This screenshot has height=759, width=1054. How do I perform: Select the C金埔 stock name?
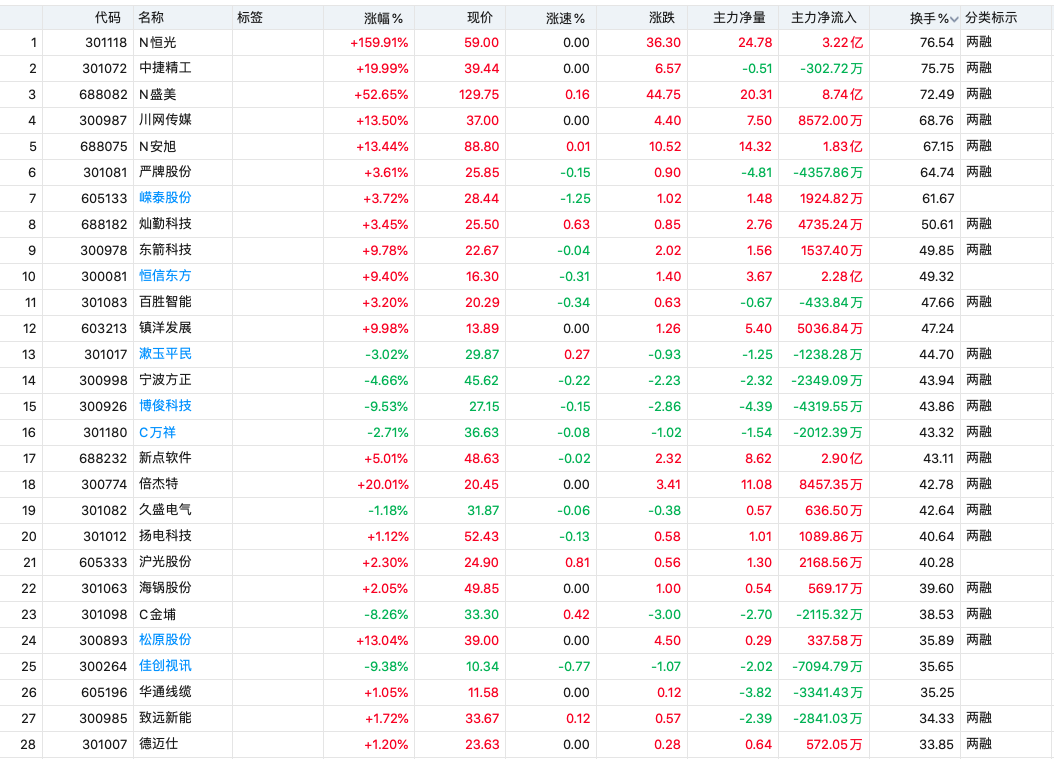coord(157,614)
